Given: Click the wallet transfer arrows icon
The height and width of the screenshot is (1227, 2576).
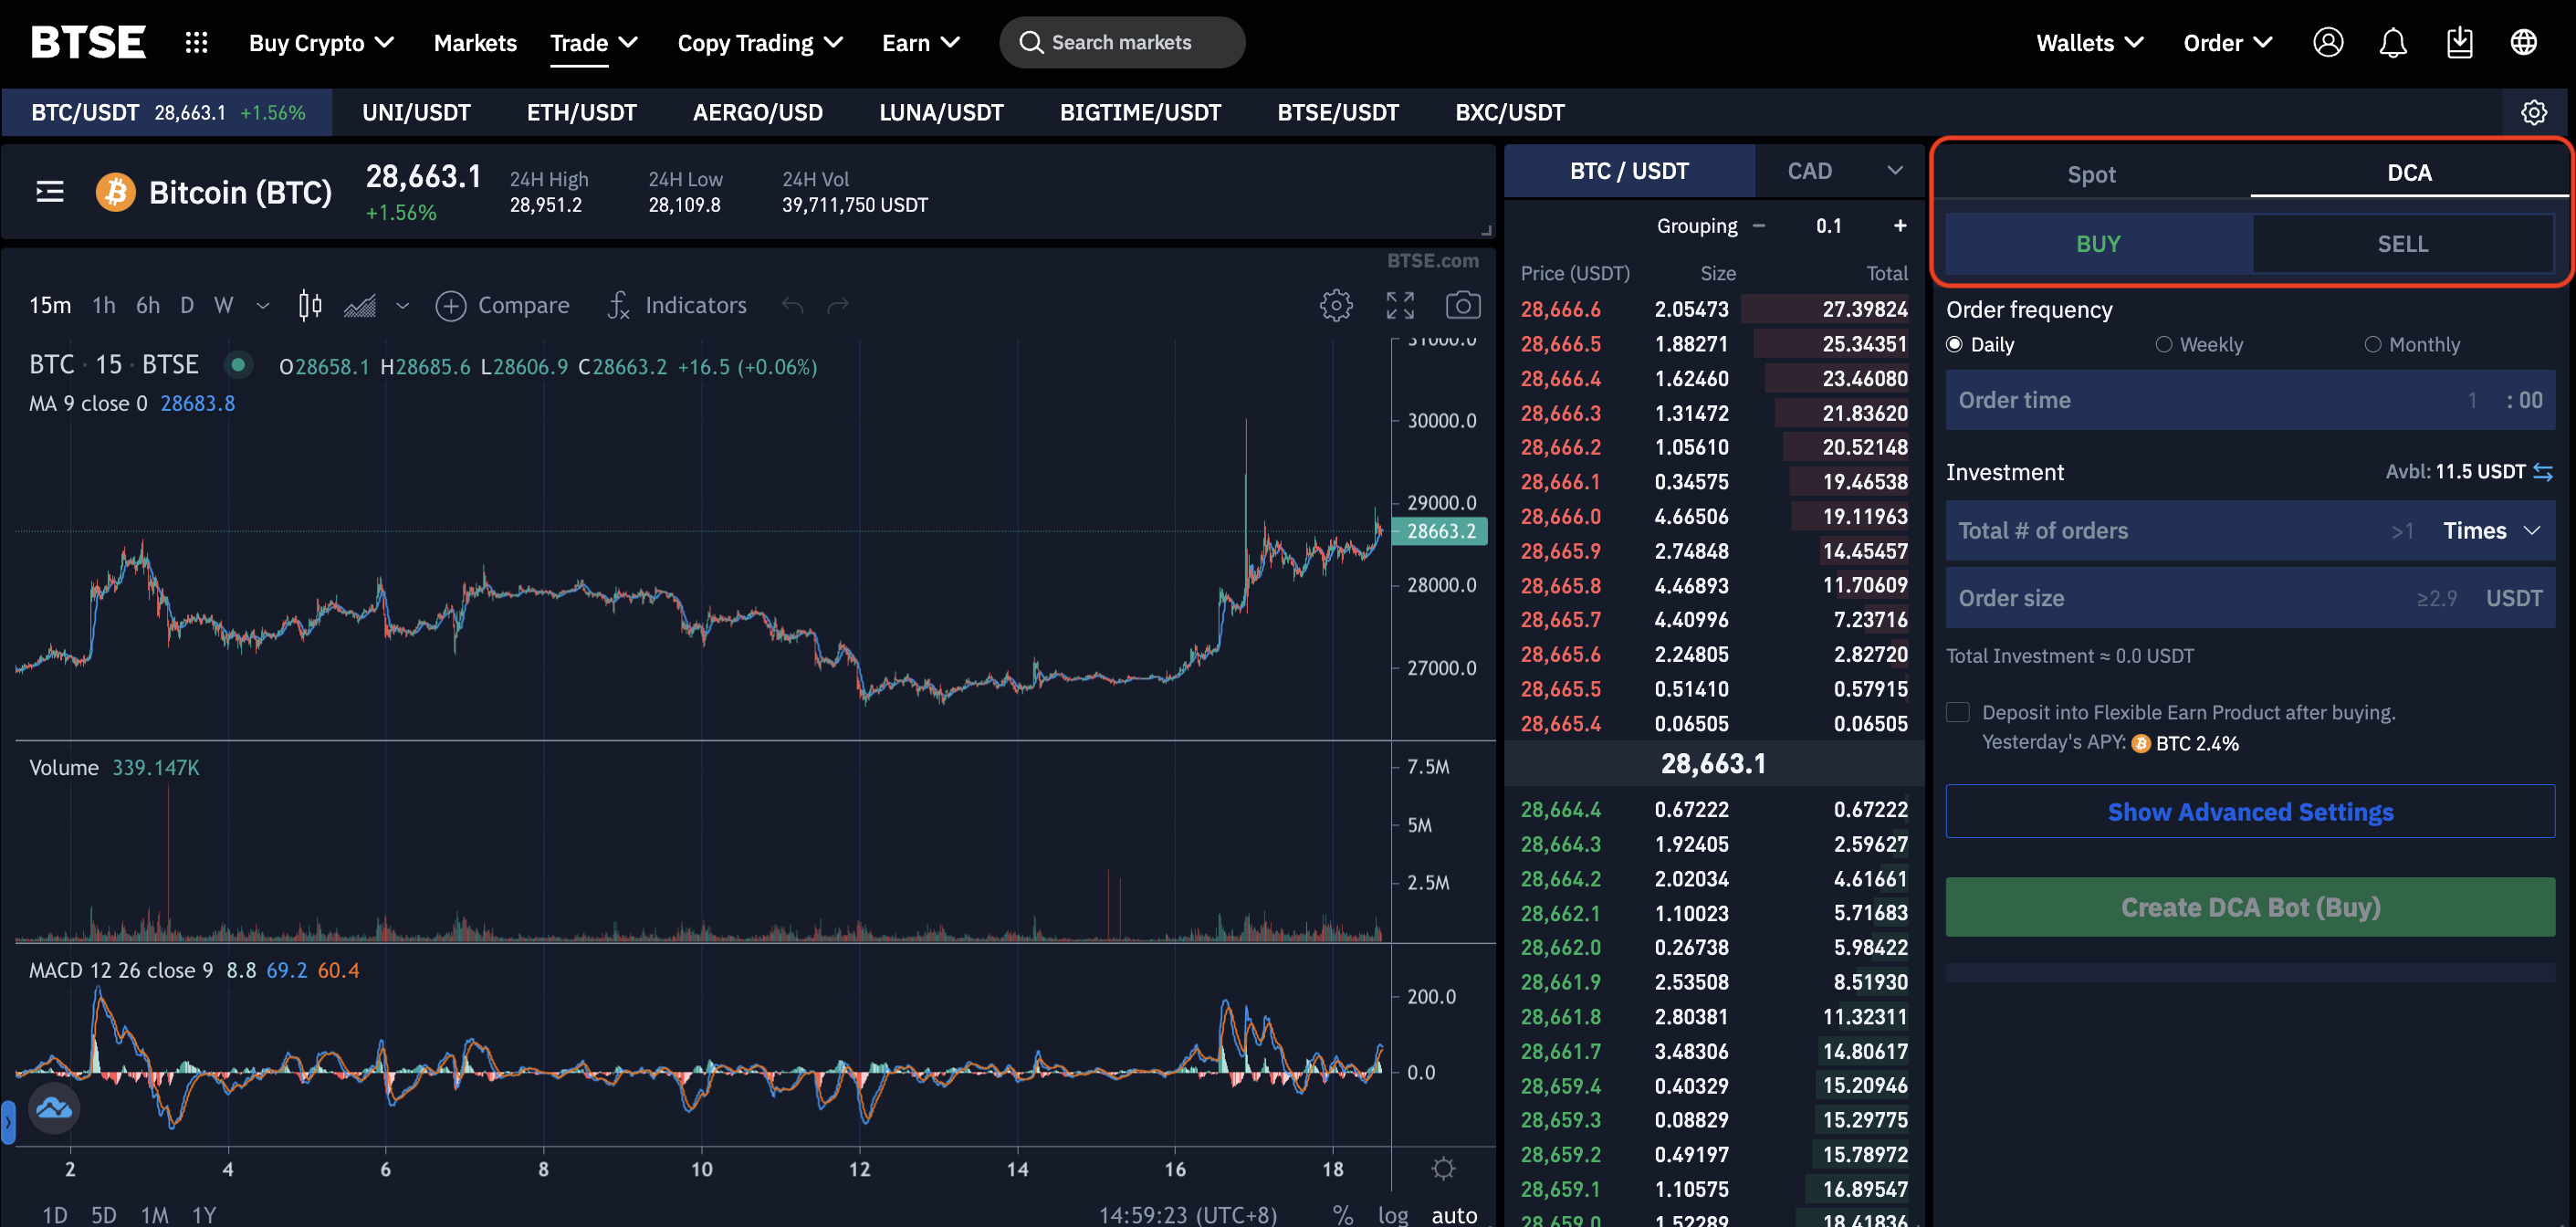Looking at the screenshot, I should (2543, 471).
